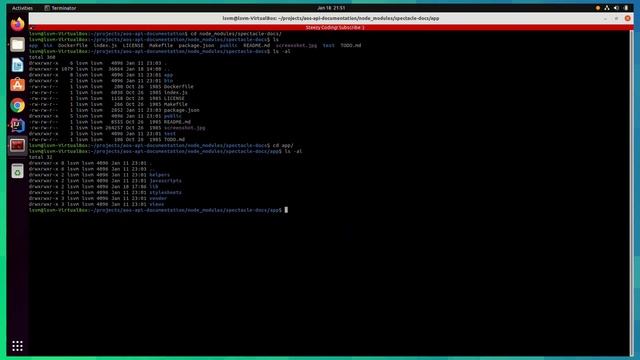Show Applications grid button

pyautogui.click(x=17, y=346)
